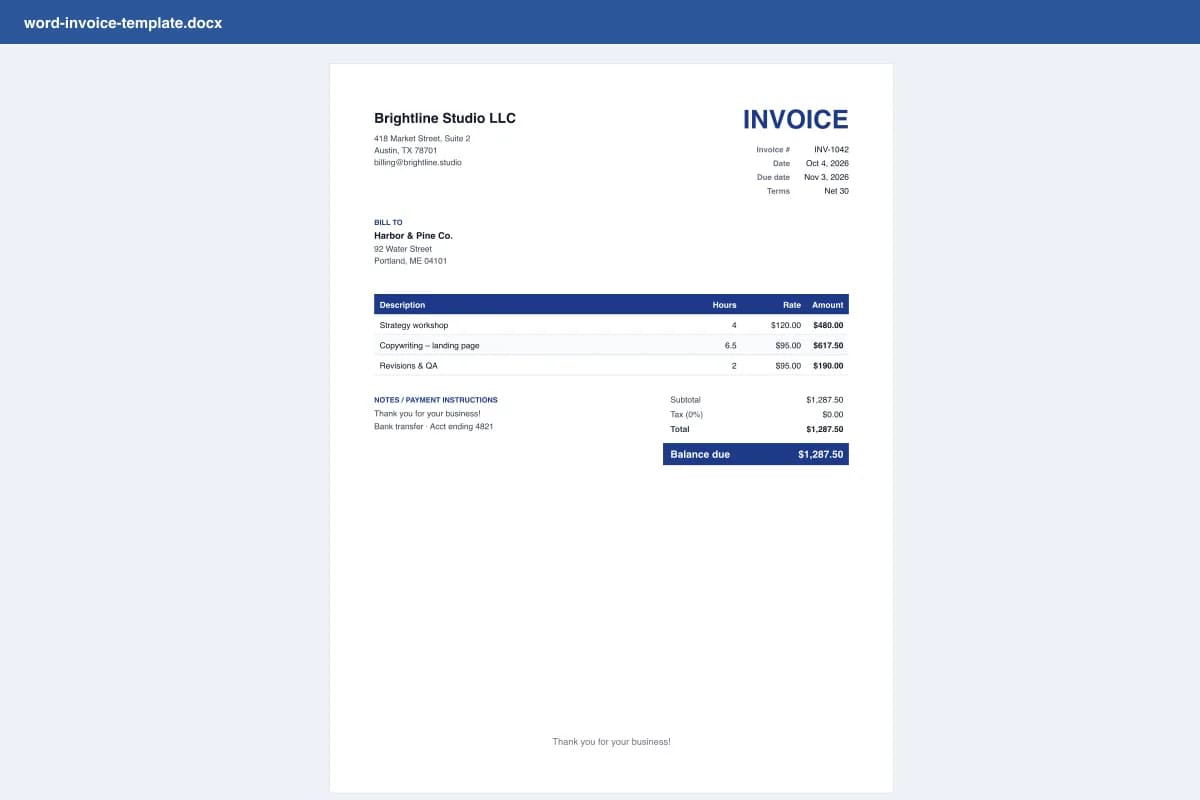The height and width of the screenshot is (800, 1200).
Task: Select the Revisions & QA description cell
Action: coord(408,366)
